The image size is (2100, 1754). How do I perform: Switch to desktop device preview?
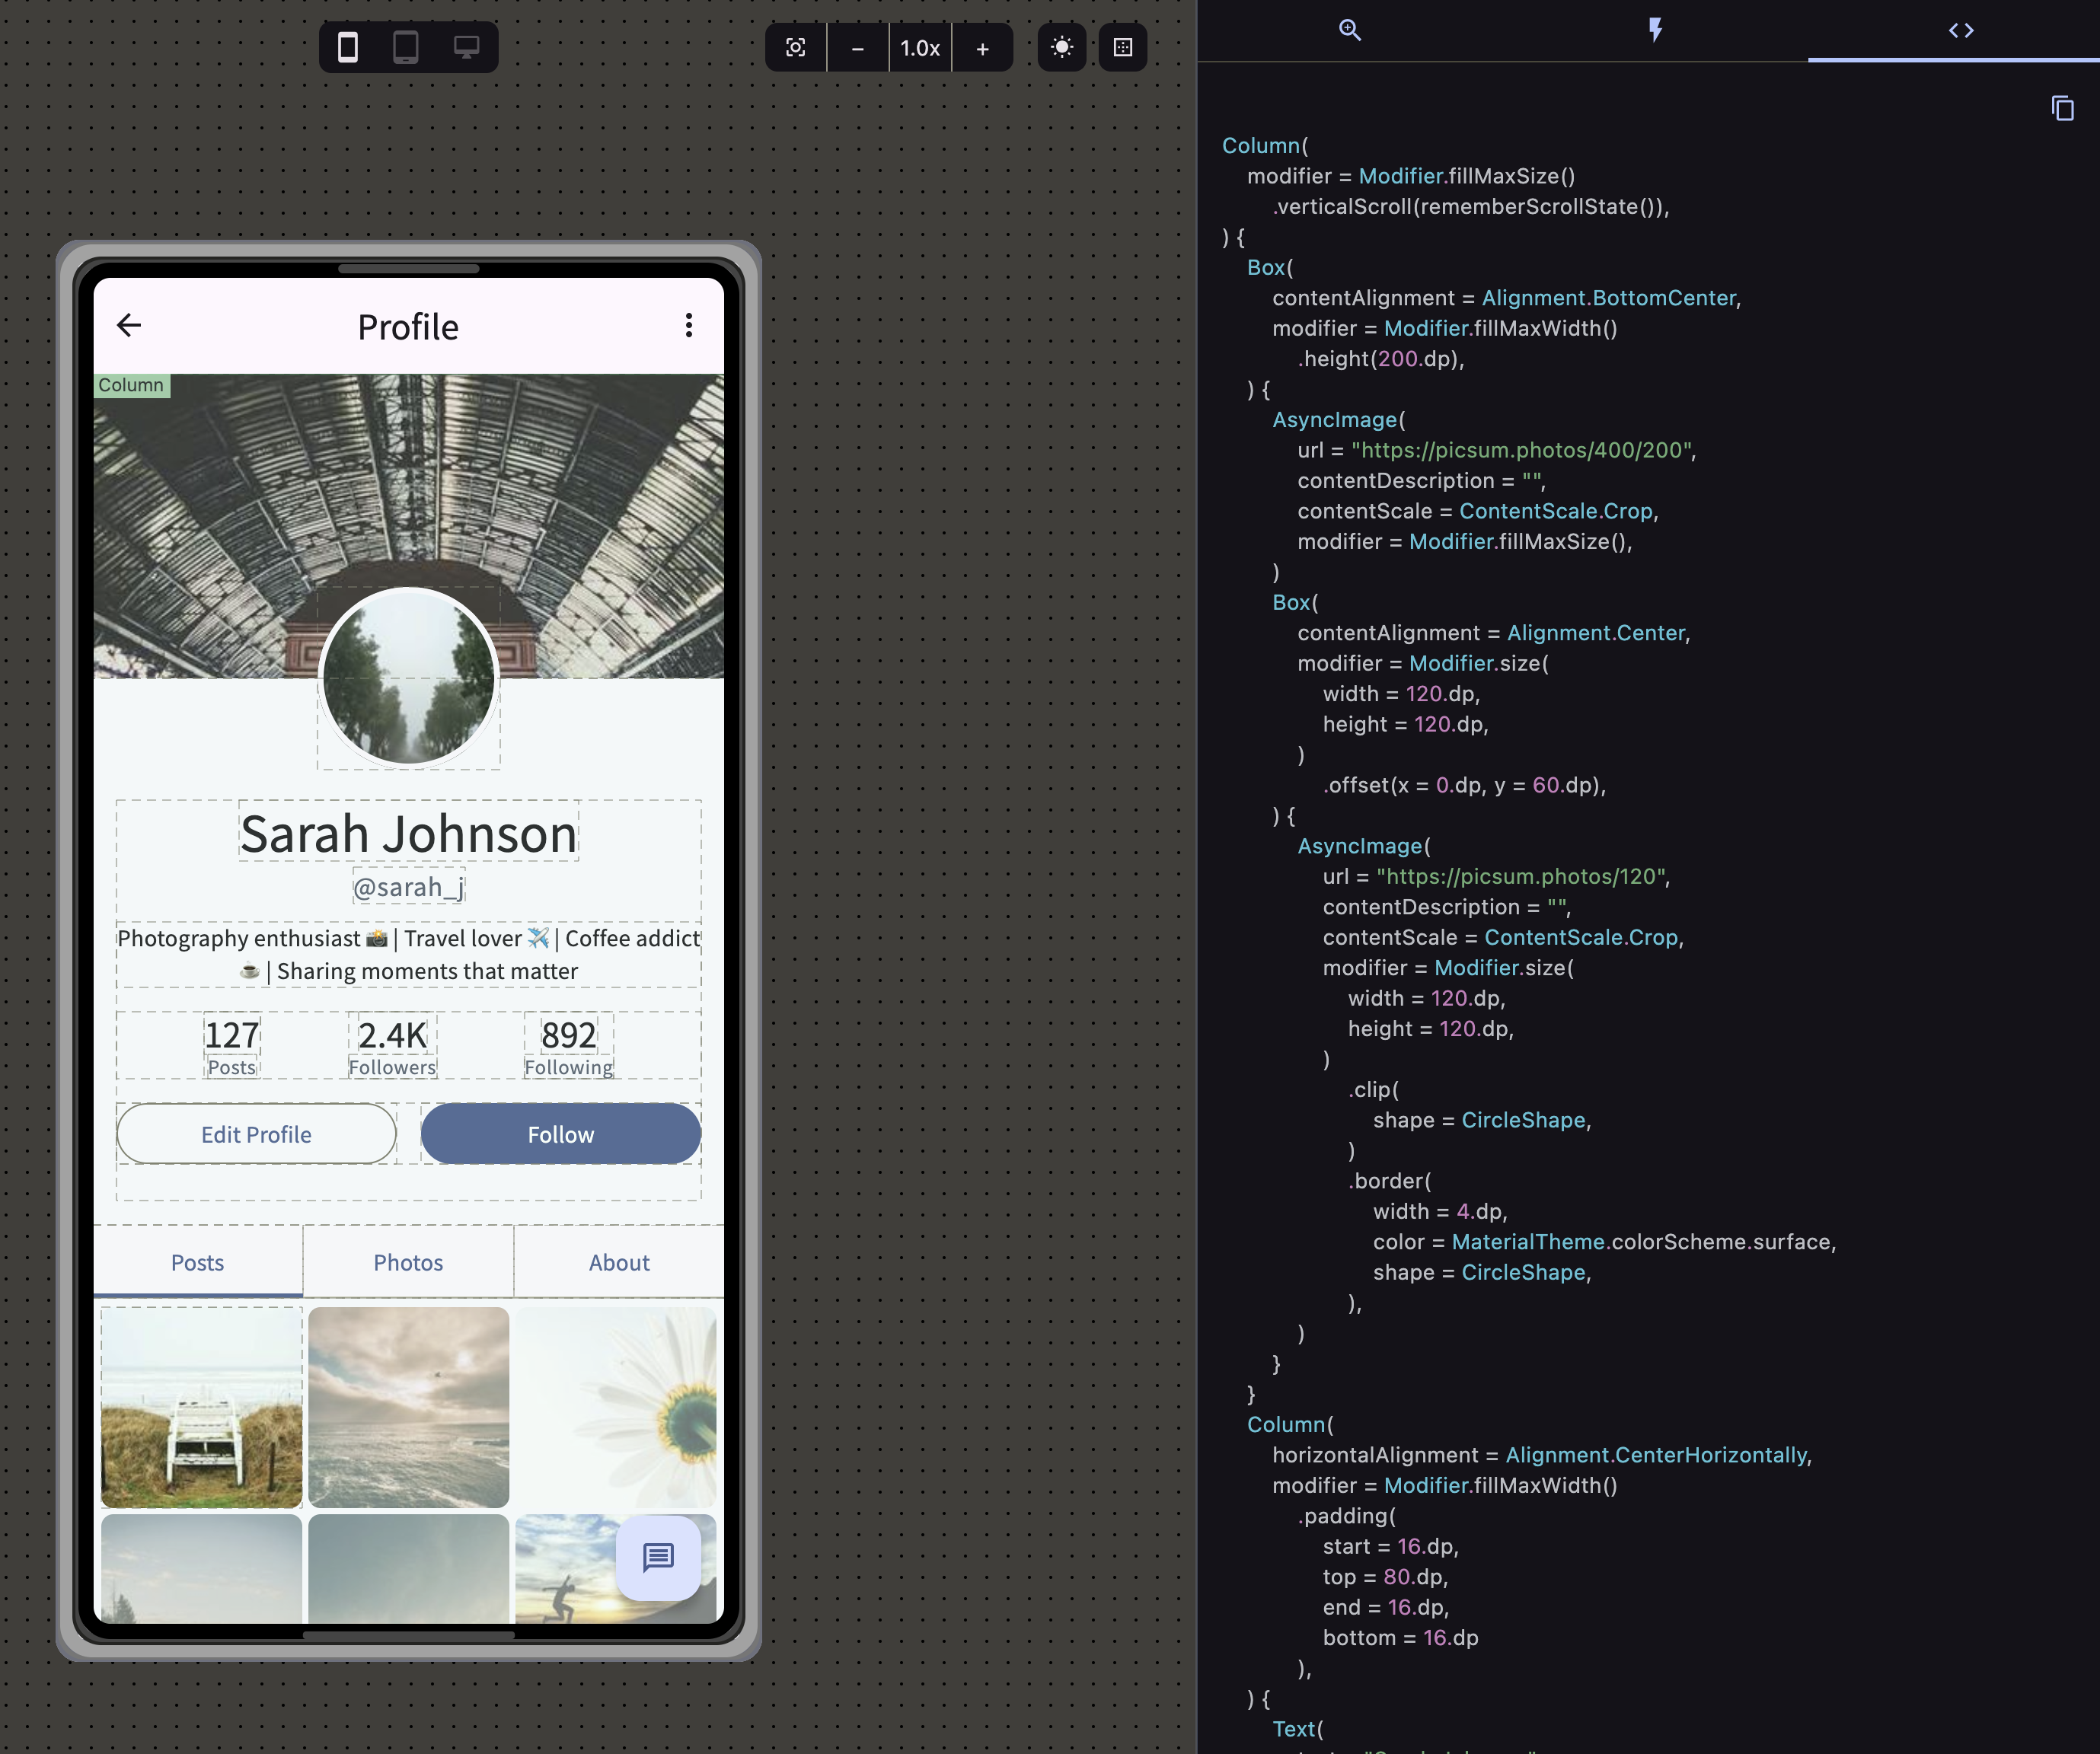point(466,47)
